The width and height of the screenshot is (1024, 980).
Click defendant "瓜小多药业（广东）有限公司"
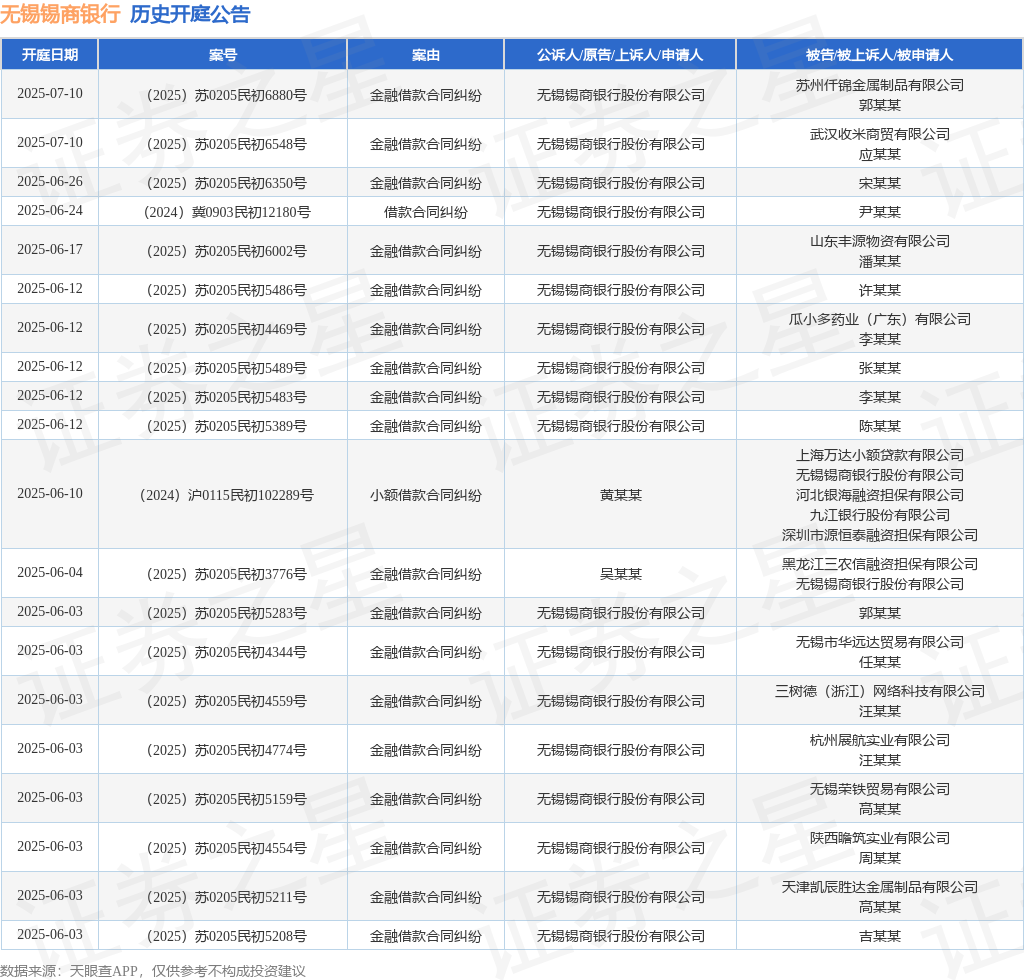[880, 320]
